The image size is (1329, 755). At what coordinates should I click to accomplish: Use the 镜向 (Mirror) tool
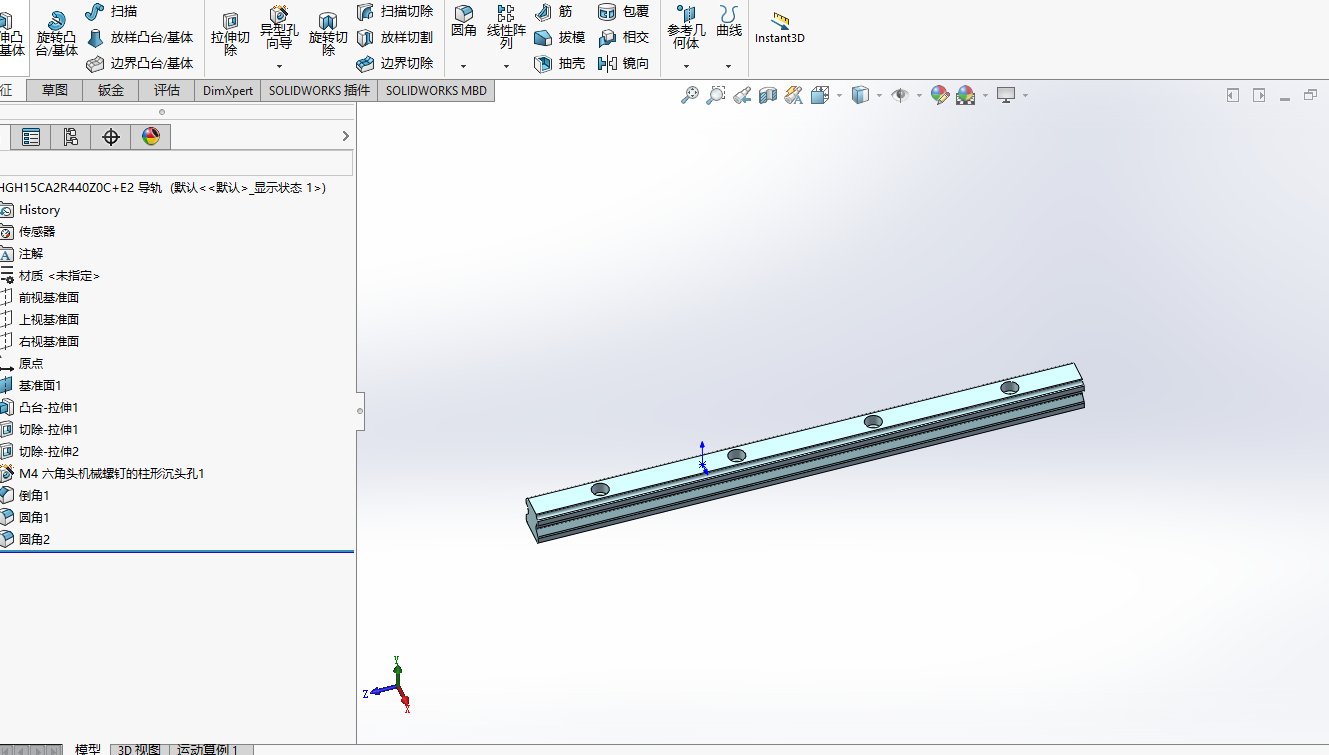[x=623, y=63]
